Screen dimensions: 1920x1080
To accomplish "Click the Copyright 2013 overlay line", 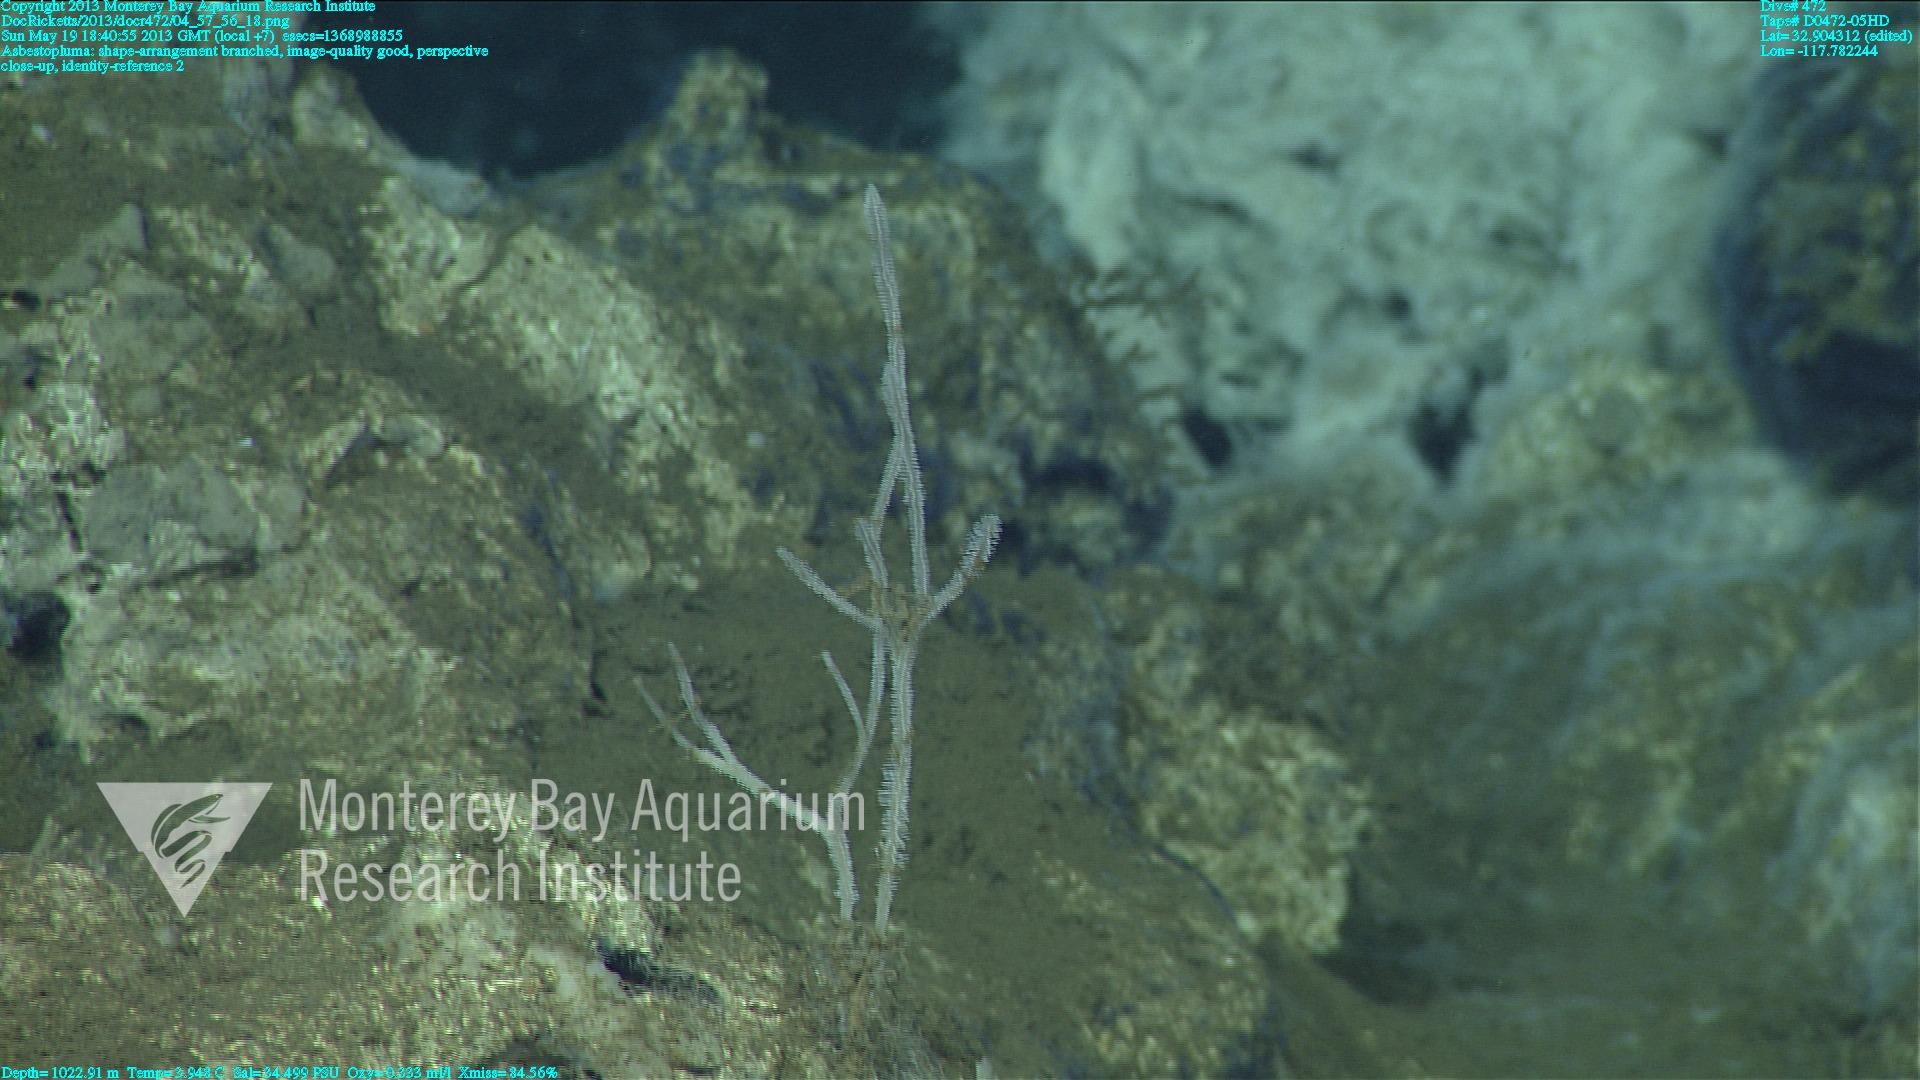I will click(188, 6).
